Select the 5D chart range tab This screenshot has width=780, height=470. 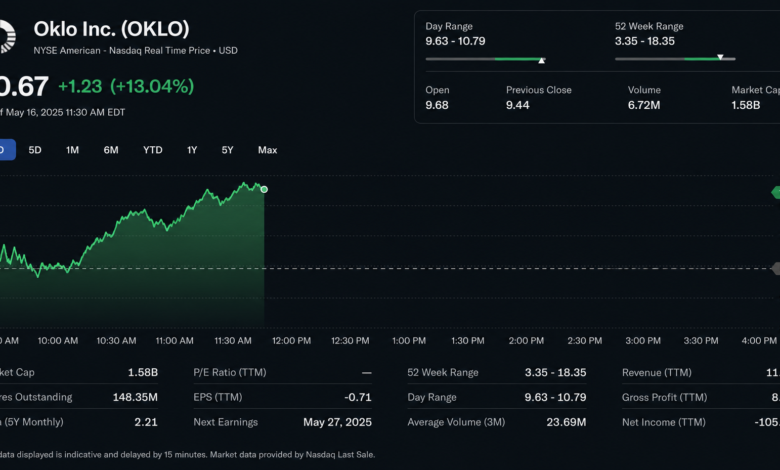coord(35,150)
